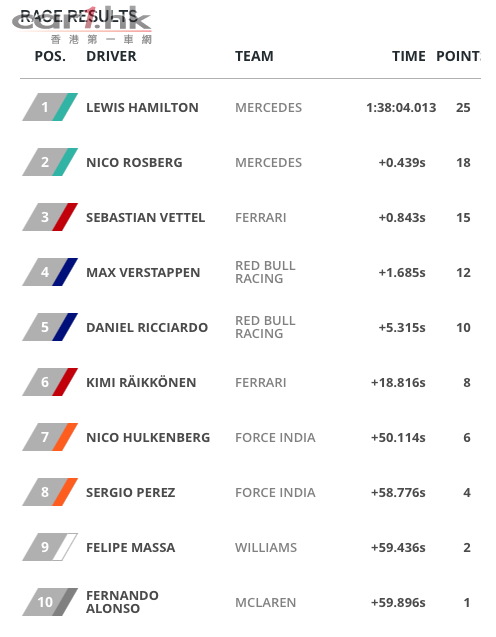This screenshot has height=637, width=496.
Task: Click the car1.hk watermark logo
Action: pos(82,25)
